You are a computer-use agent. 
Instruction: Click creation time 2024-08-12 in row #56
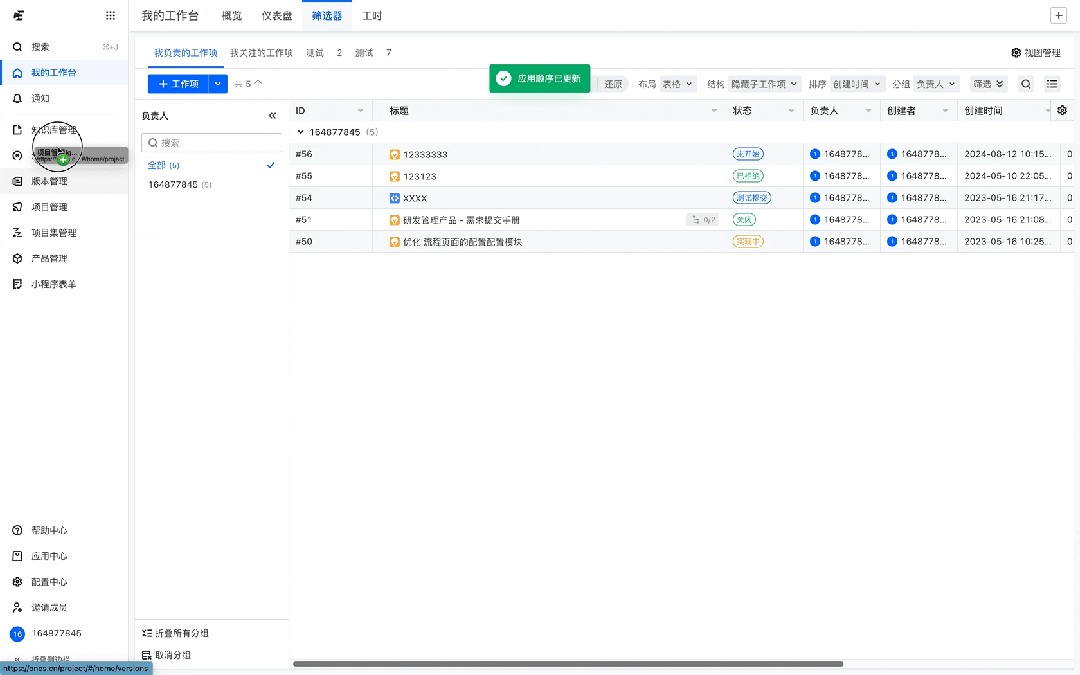point(1008,154)
